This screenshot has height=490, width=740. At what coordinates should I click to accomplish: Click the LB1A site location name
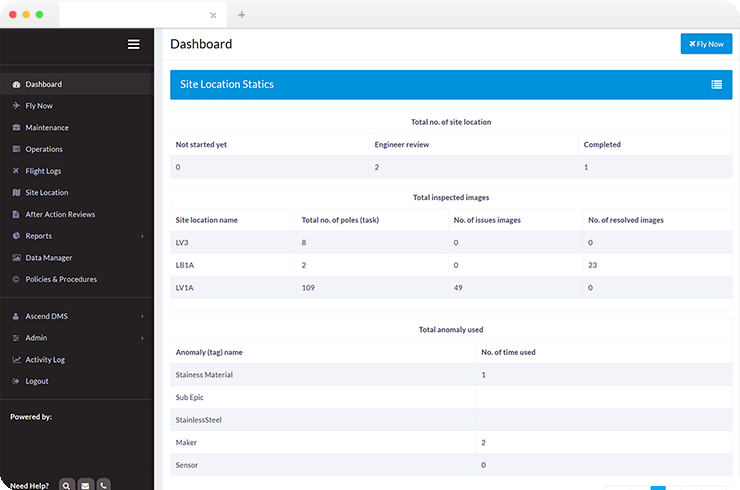[x=185, y=265]
